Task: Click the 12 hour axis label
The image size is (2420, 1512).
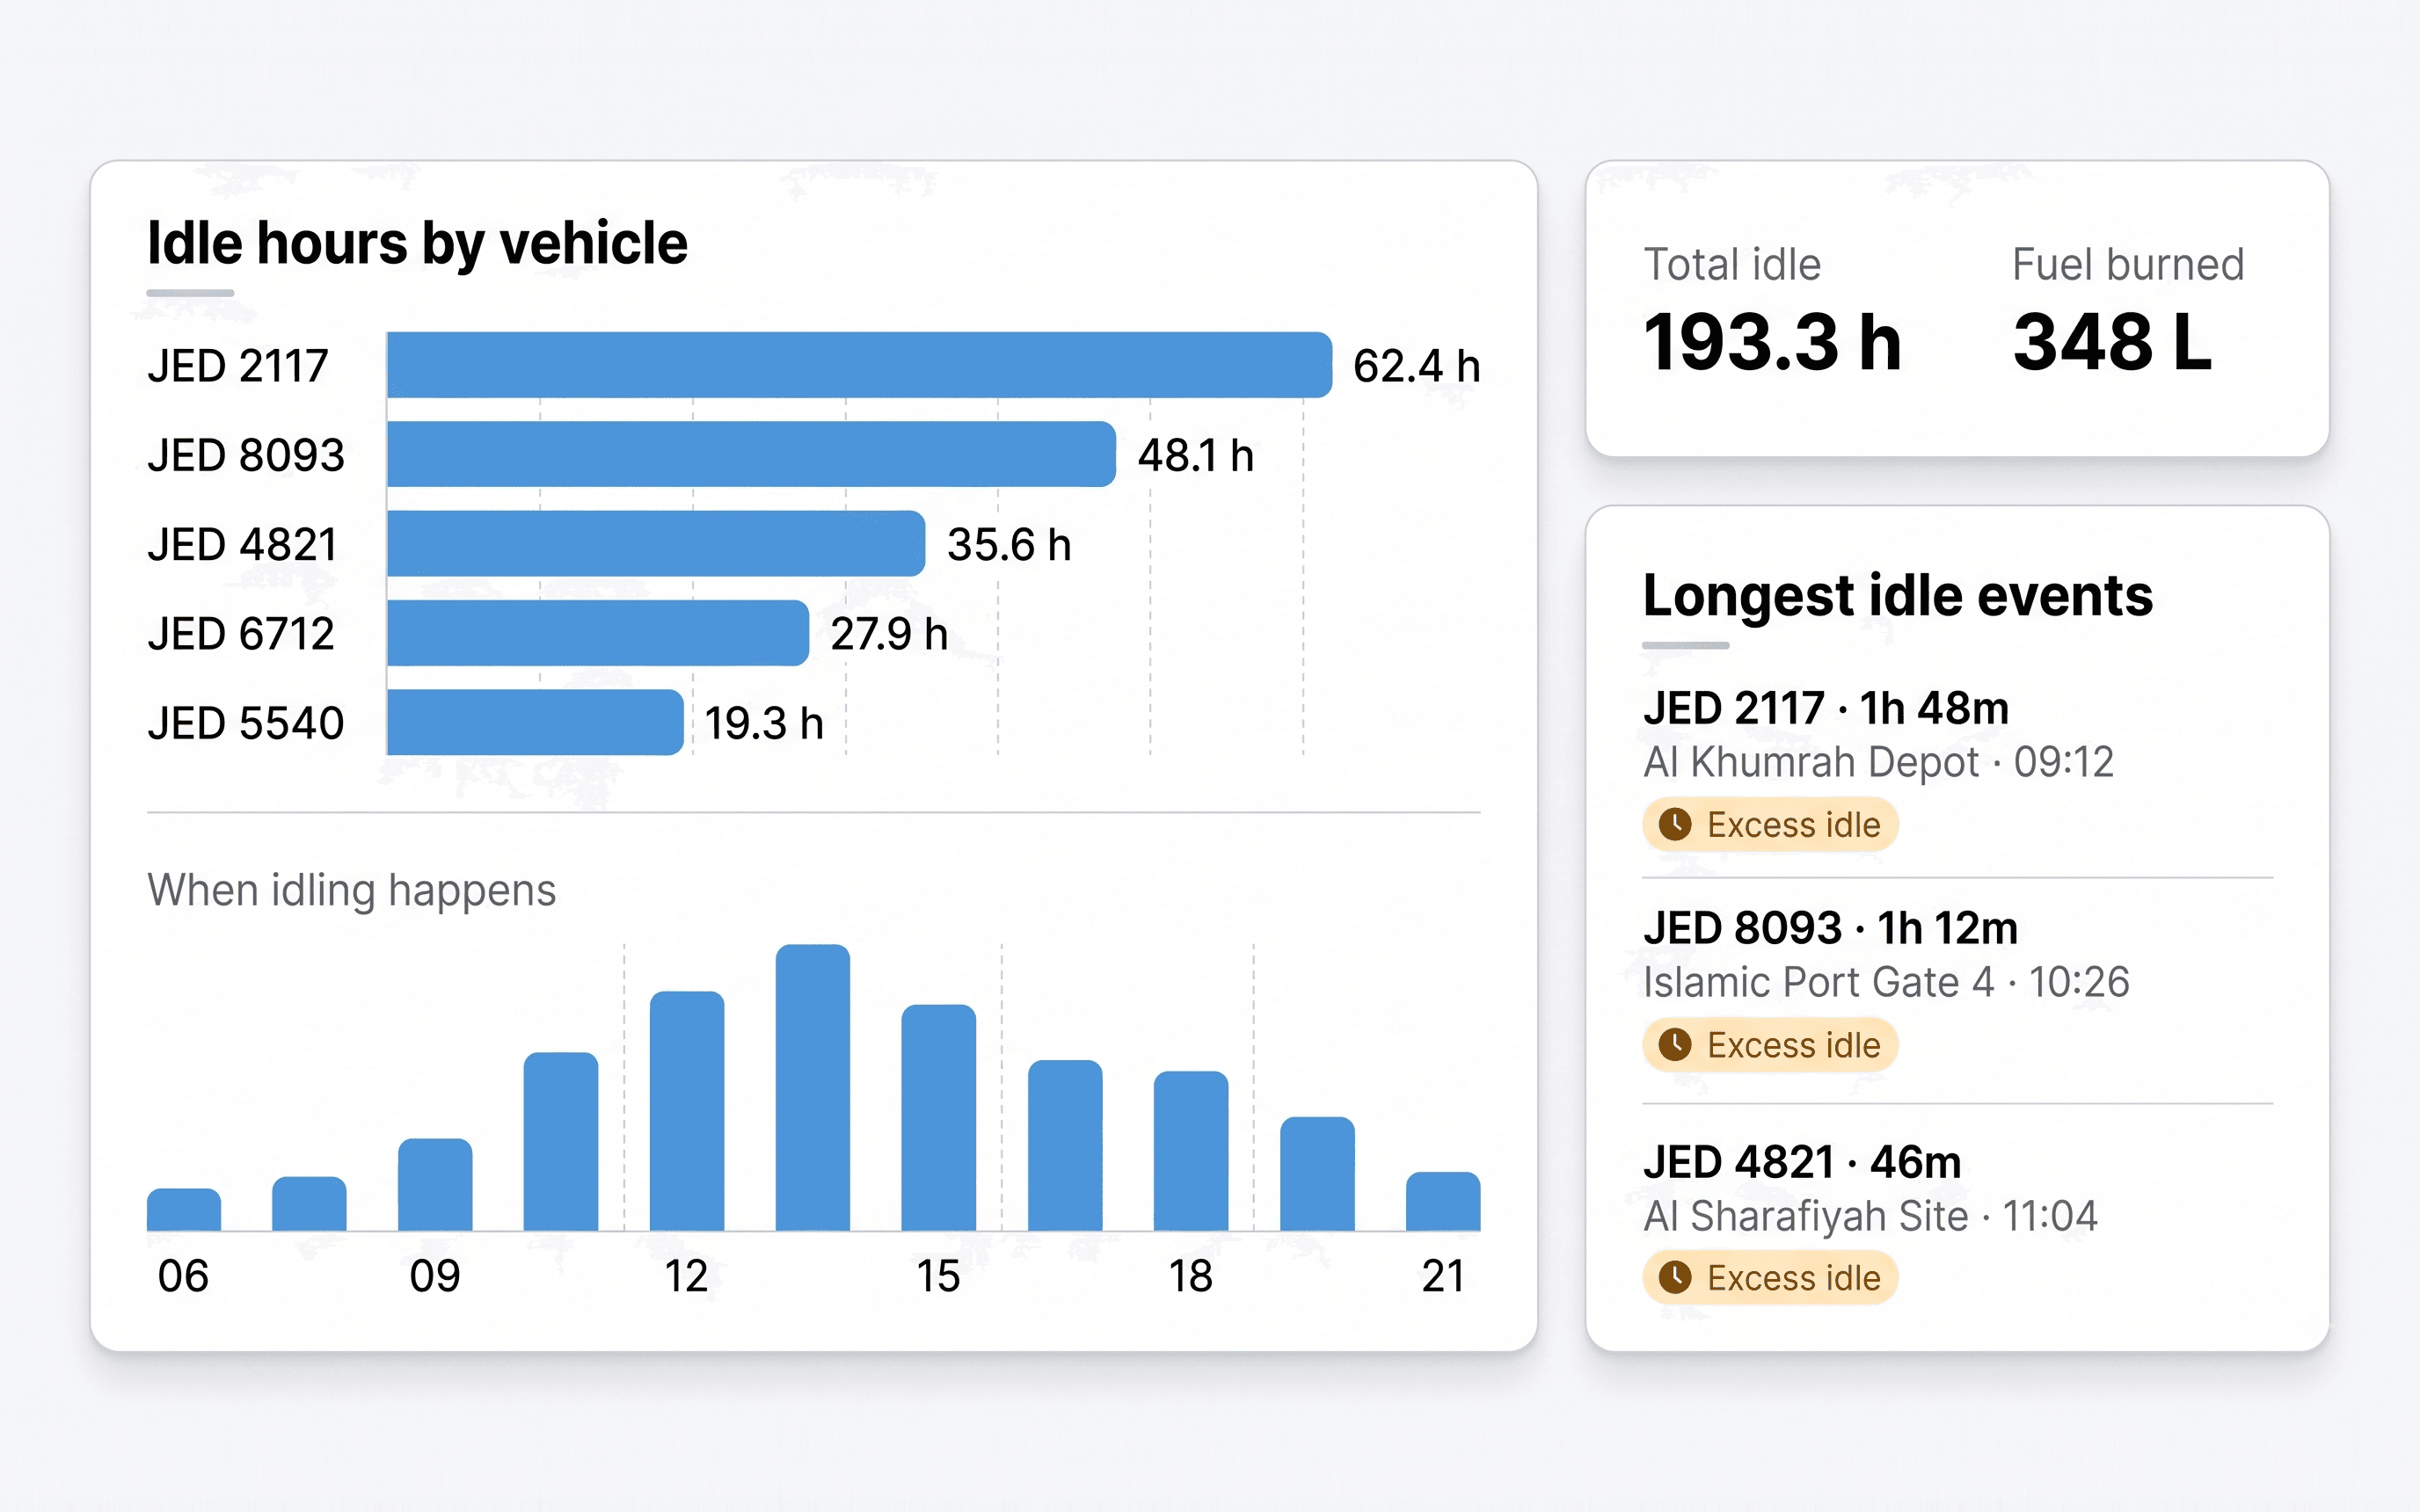Action: tap(687, 1276)
